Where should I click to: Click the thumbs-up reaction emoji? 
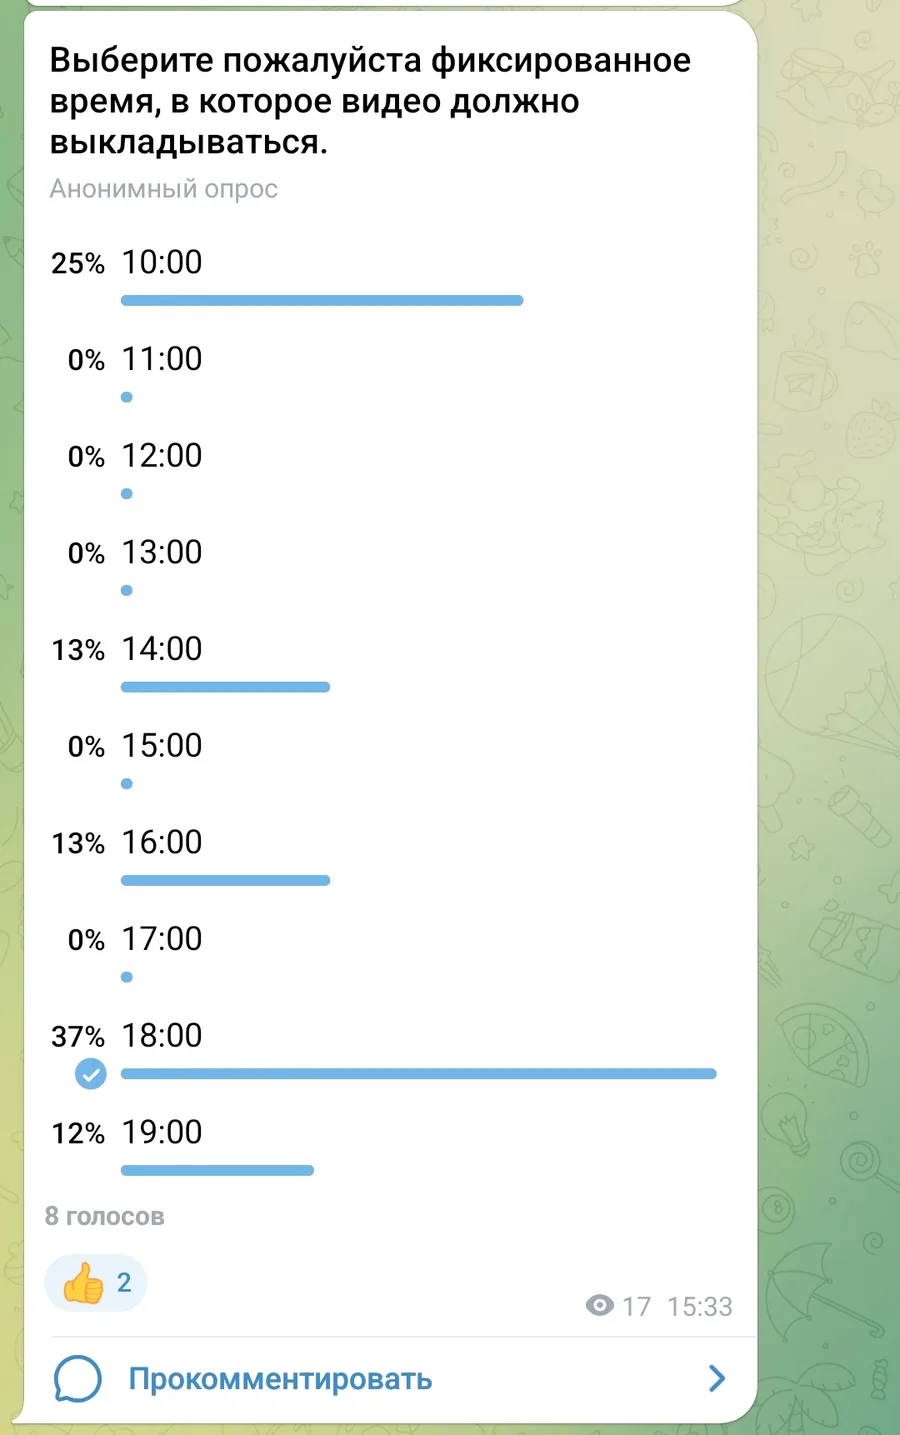click(x=83, y=1283)
